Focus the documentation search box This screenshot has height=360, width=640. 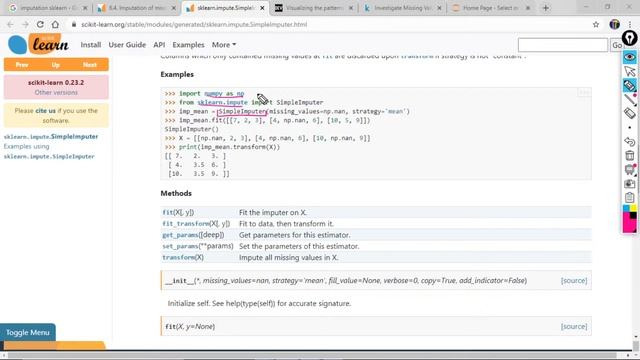pos(563,45)
